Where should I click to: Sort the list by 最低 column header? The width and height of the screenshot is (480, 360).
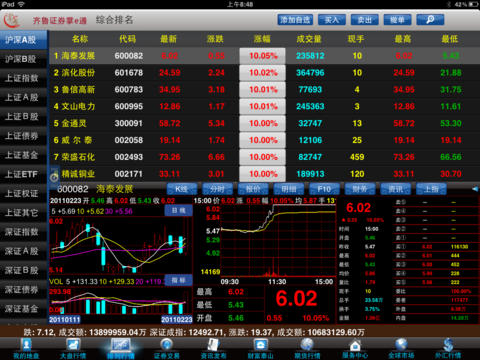(450, 39)
